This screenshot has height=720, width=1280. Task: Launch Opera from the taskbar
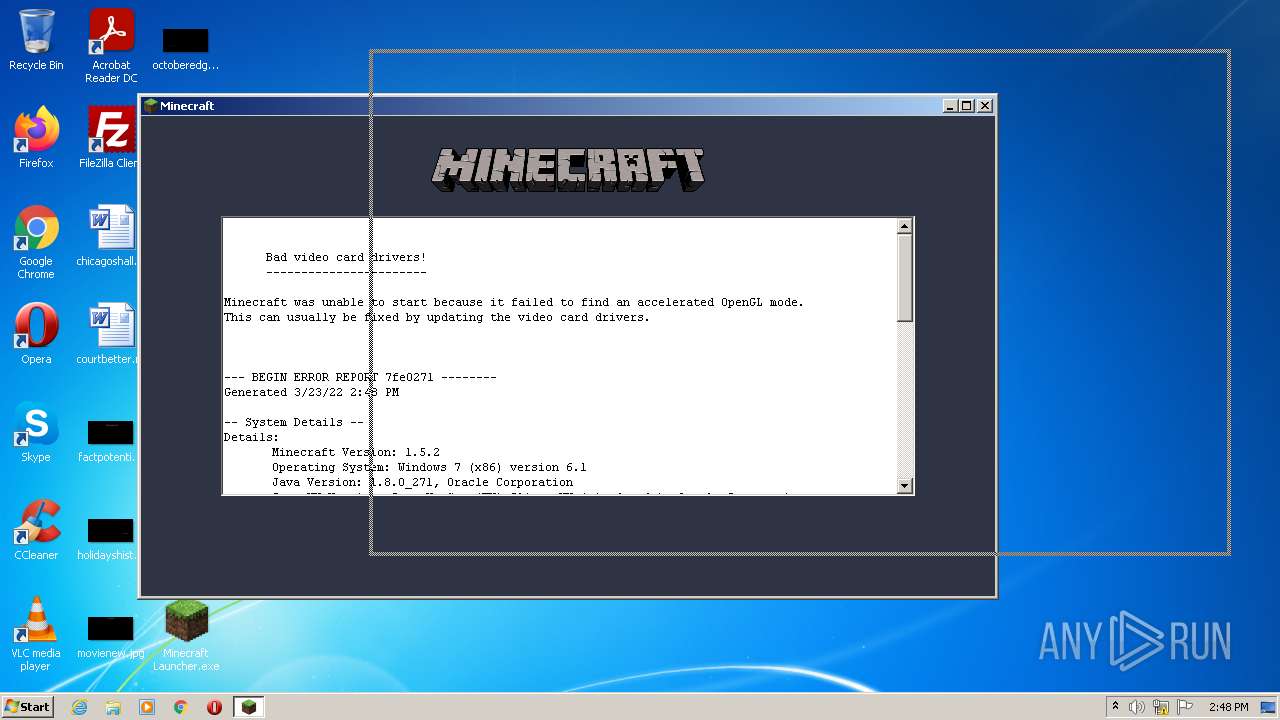click(x=214, y=707)
